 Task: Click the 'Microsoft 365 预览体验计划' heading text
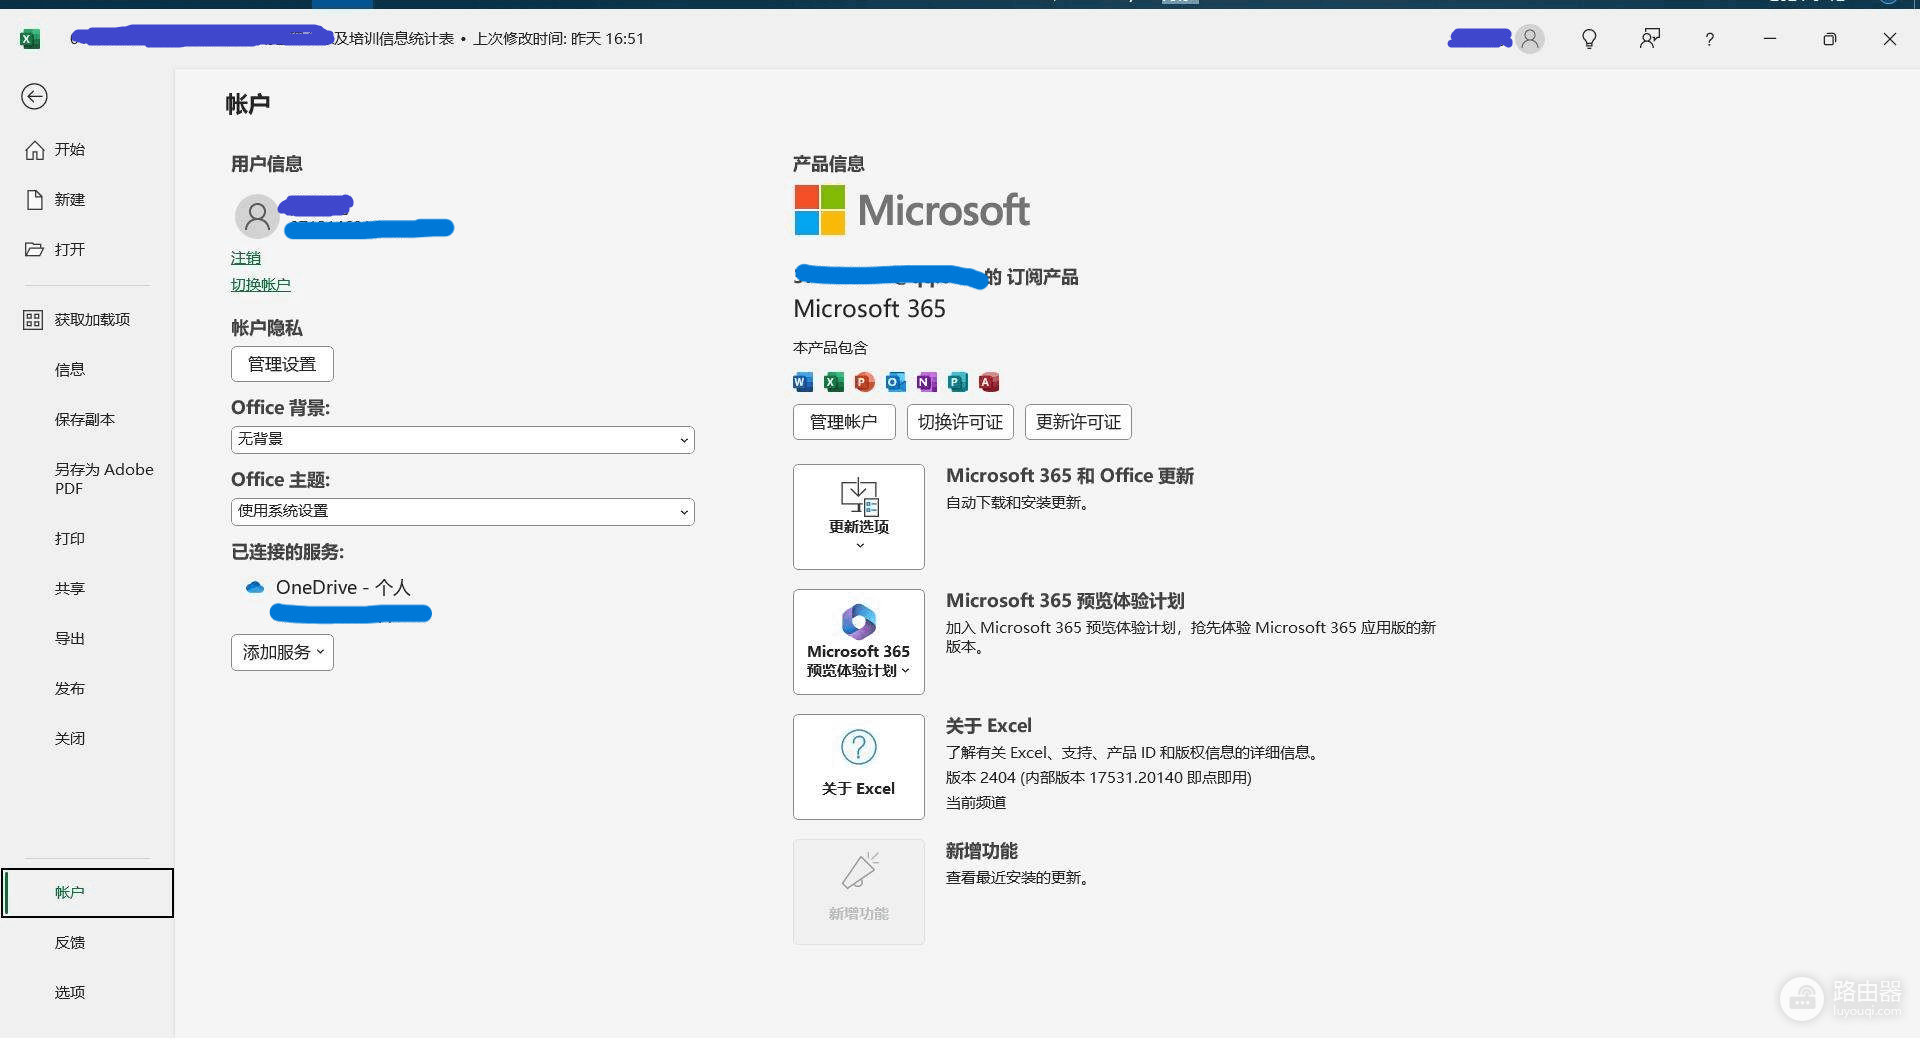1065,601
